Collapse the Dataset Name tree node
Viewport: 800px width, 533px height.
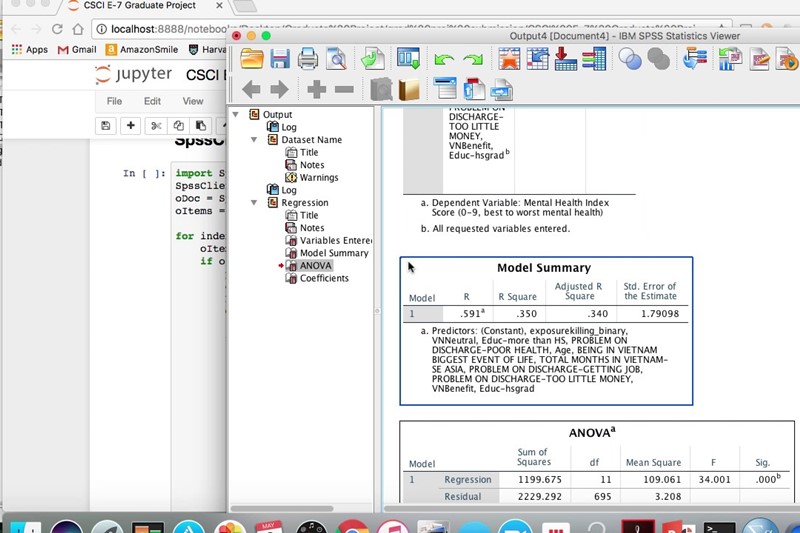(x=254, y=140)
